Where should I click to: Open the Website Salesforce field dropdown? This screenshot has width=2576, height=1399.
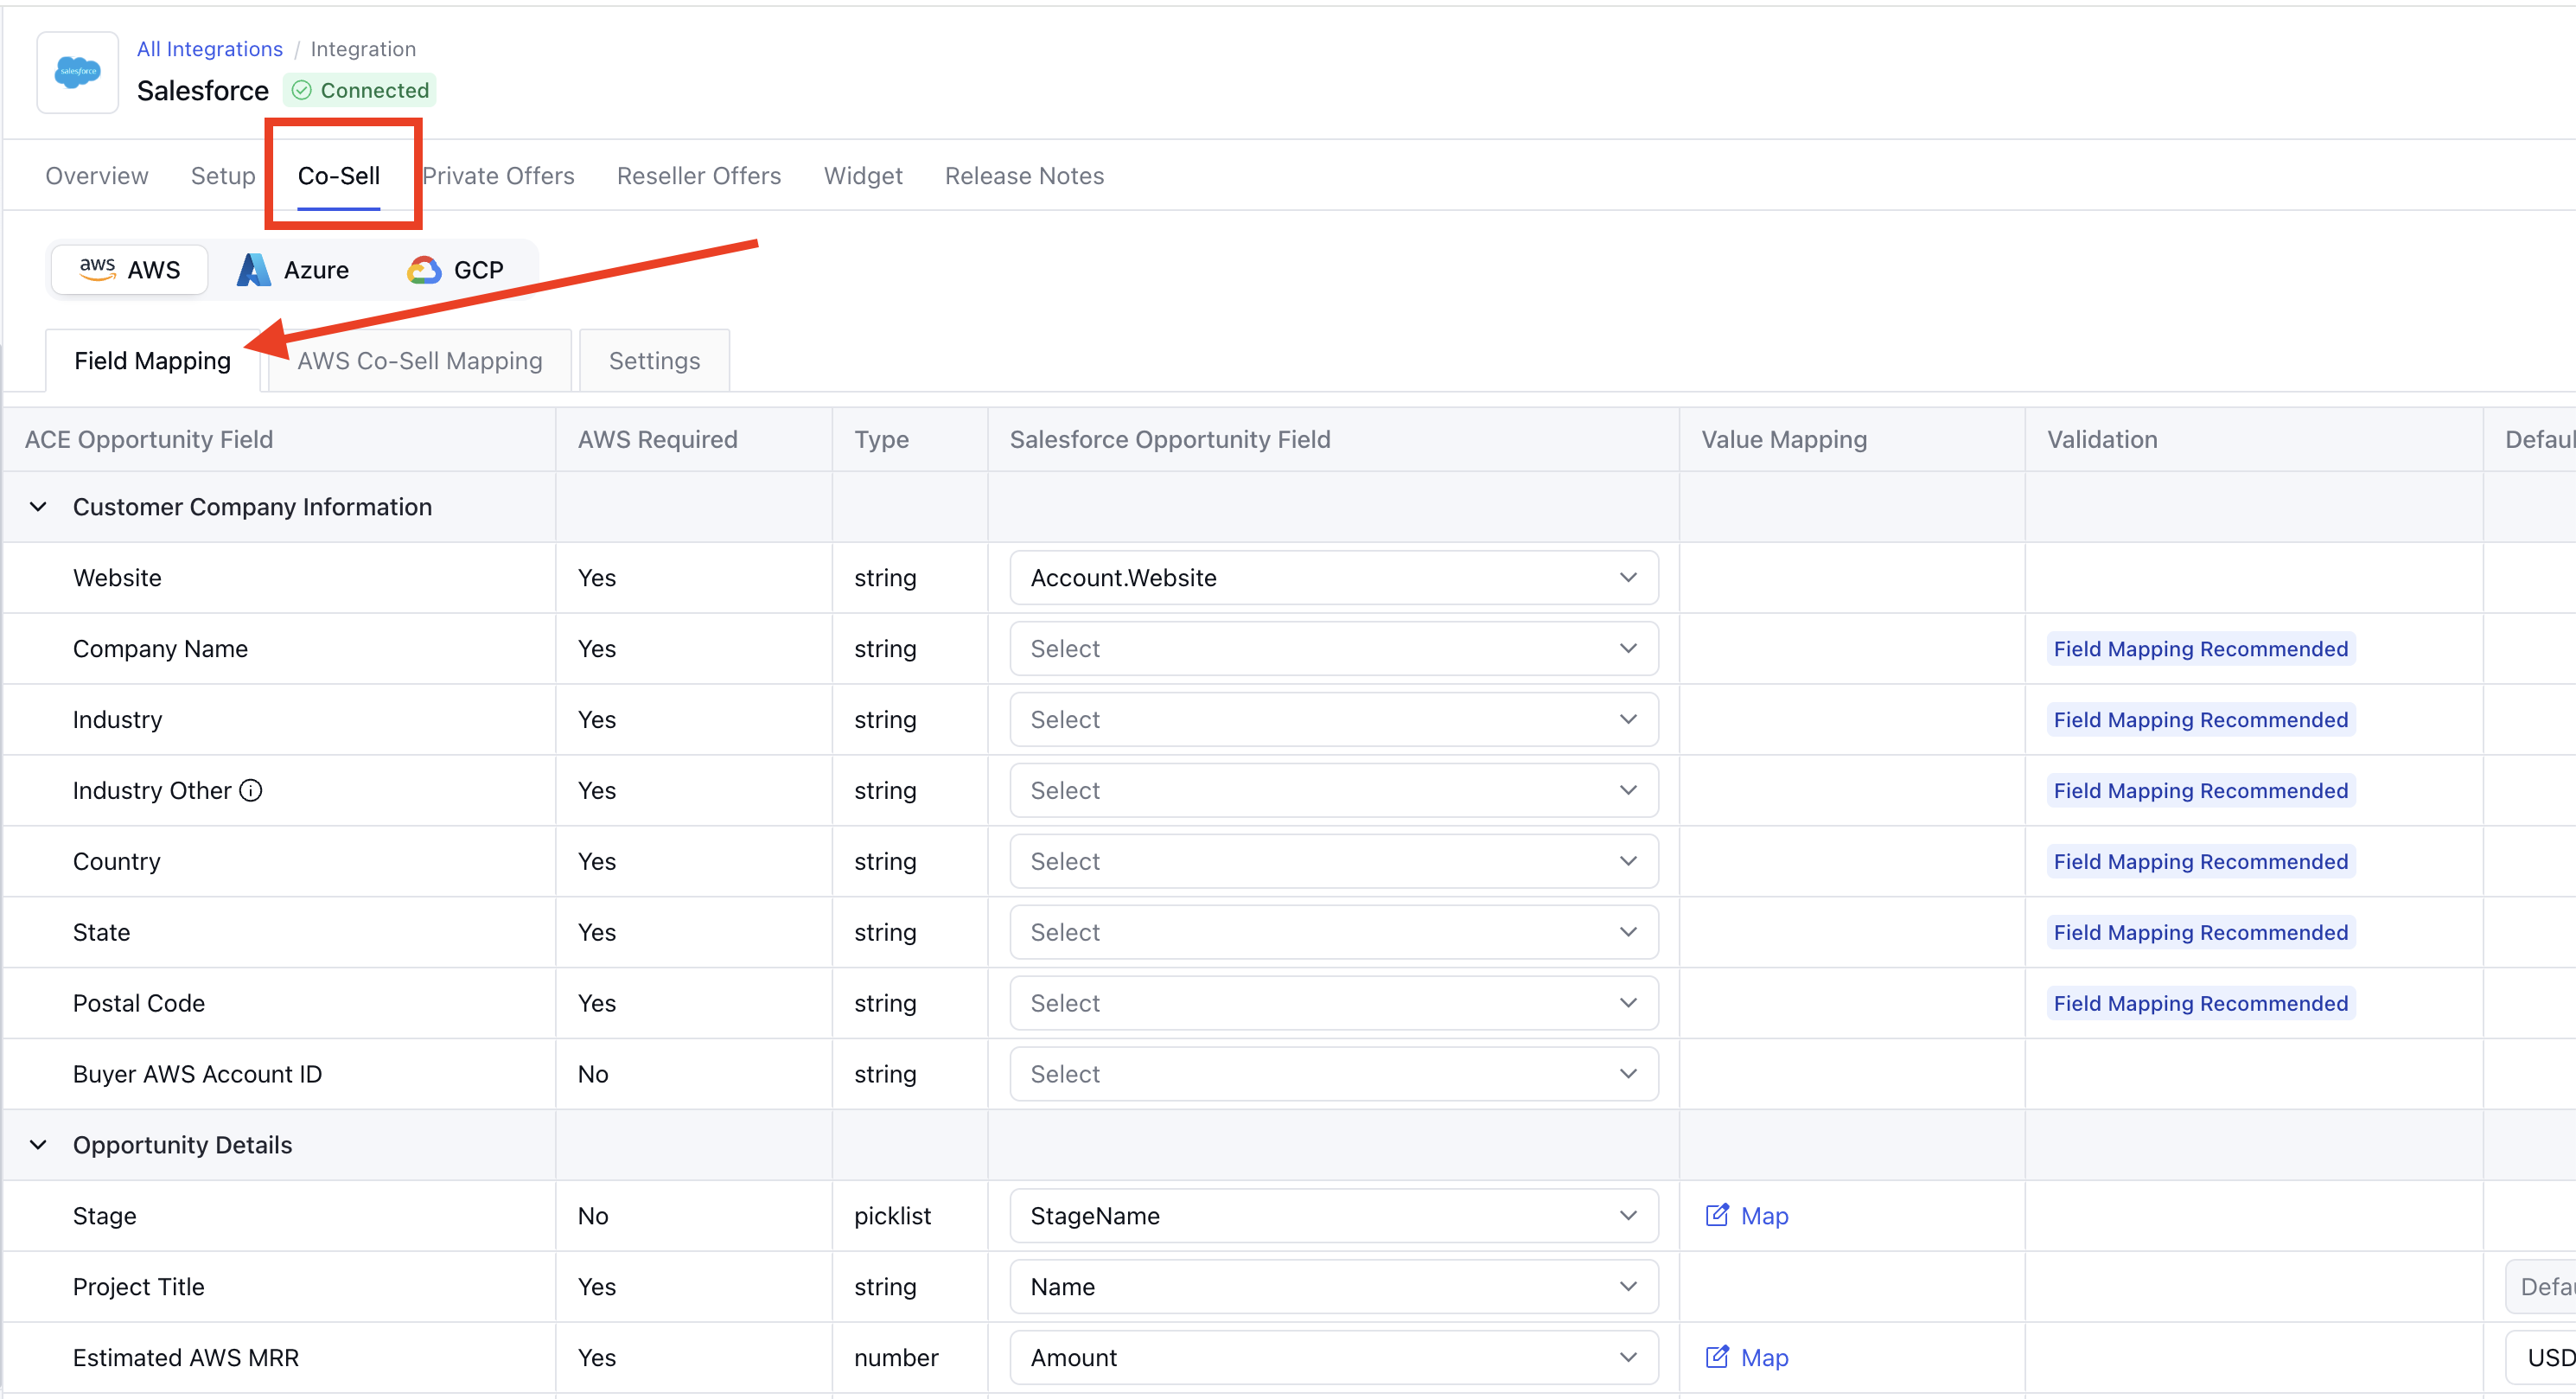[1333, 578]
